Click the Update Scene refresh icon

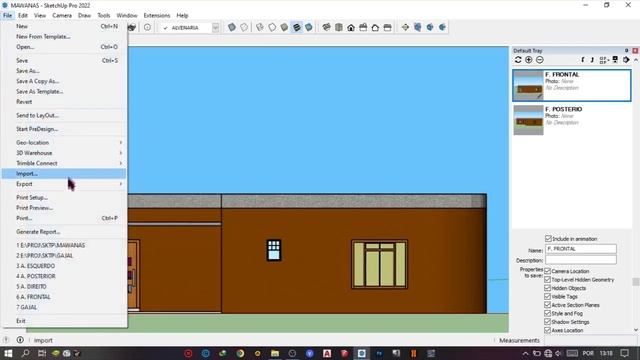coord(518,60)
